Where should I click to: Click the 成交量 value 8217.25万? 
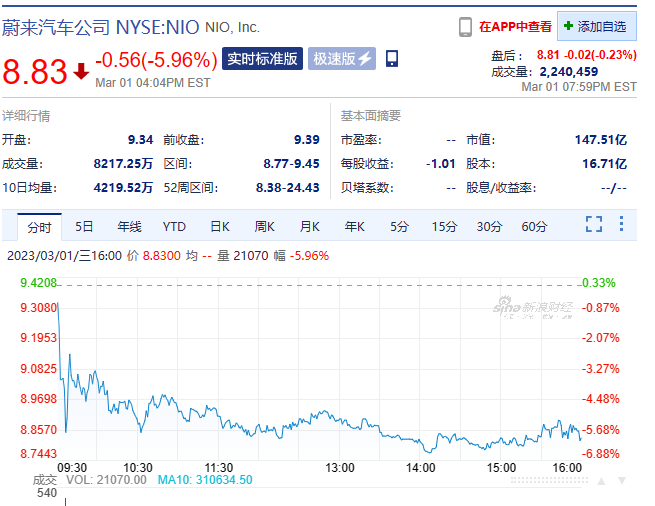[x=123, y=163]
